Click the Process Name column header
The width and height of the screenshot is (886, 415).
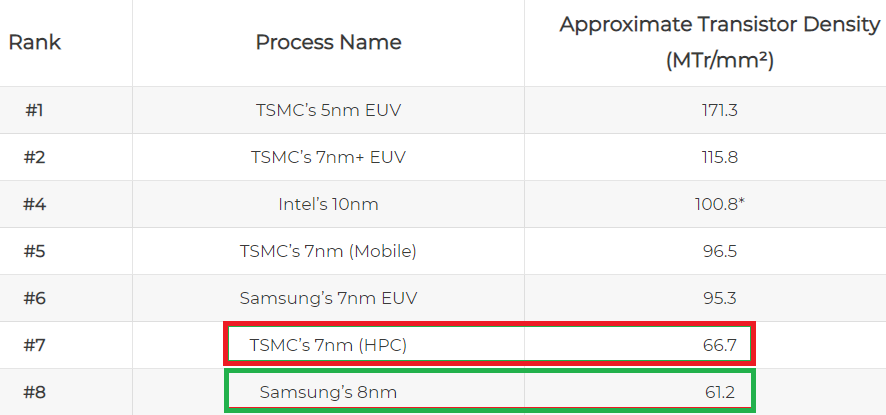tap(328, 42)
